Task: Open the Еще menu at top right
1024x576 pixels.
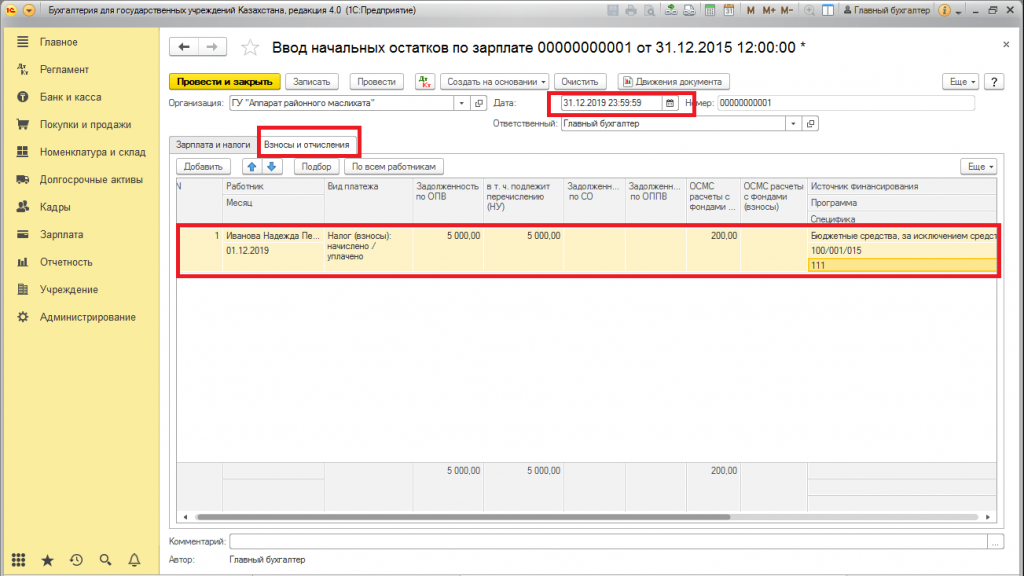Action: click(961, 81)
